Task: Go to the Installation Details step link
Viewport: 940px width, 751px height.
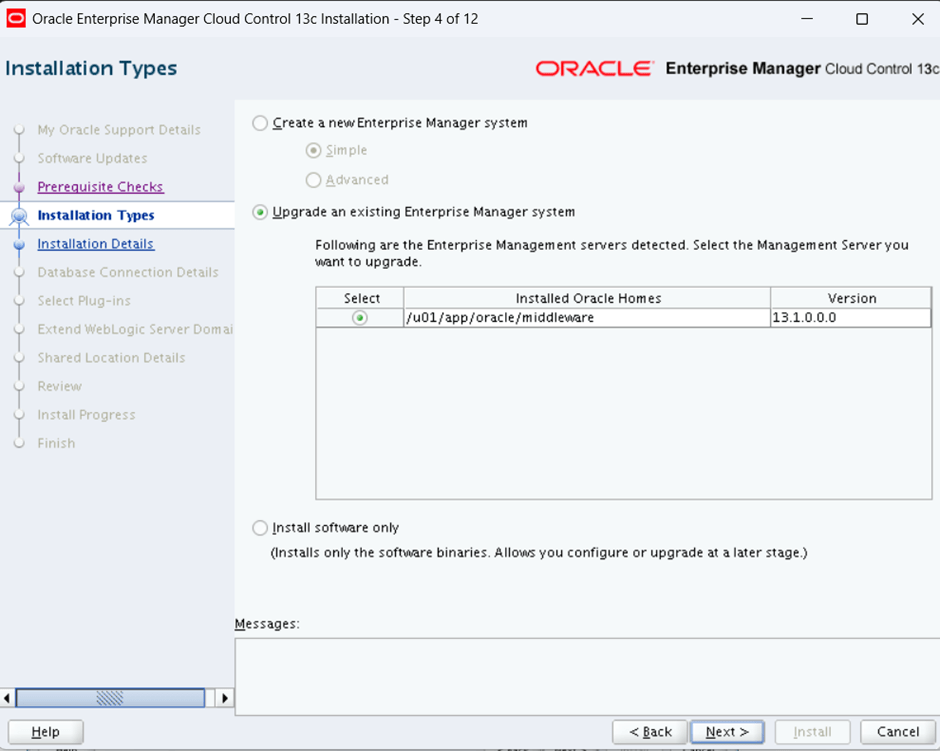Action: point(95,244)
